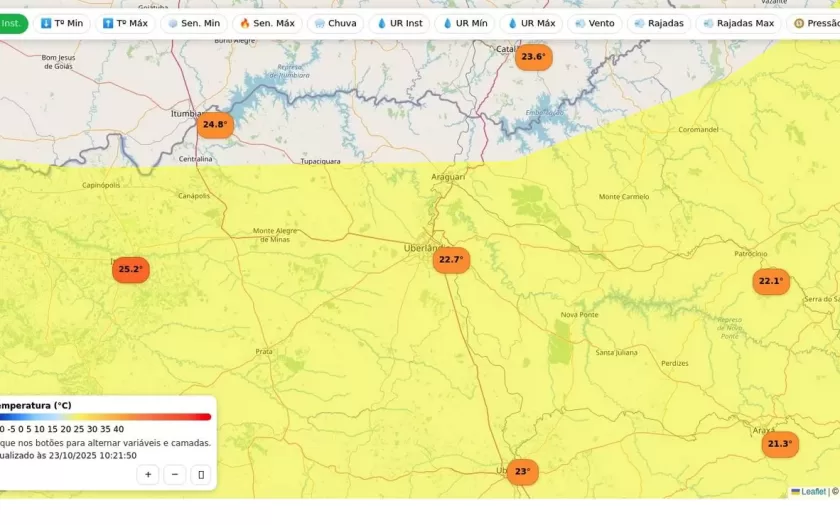Click the temperature color gradient legend bar
Screen dimensions: 840x525
105,417
